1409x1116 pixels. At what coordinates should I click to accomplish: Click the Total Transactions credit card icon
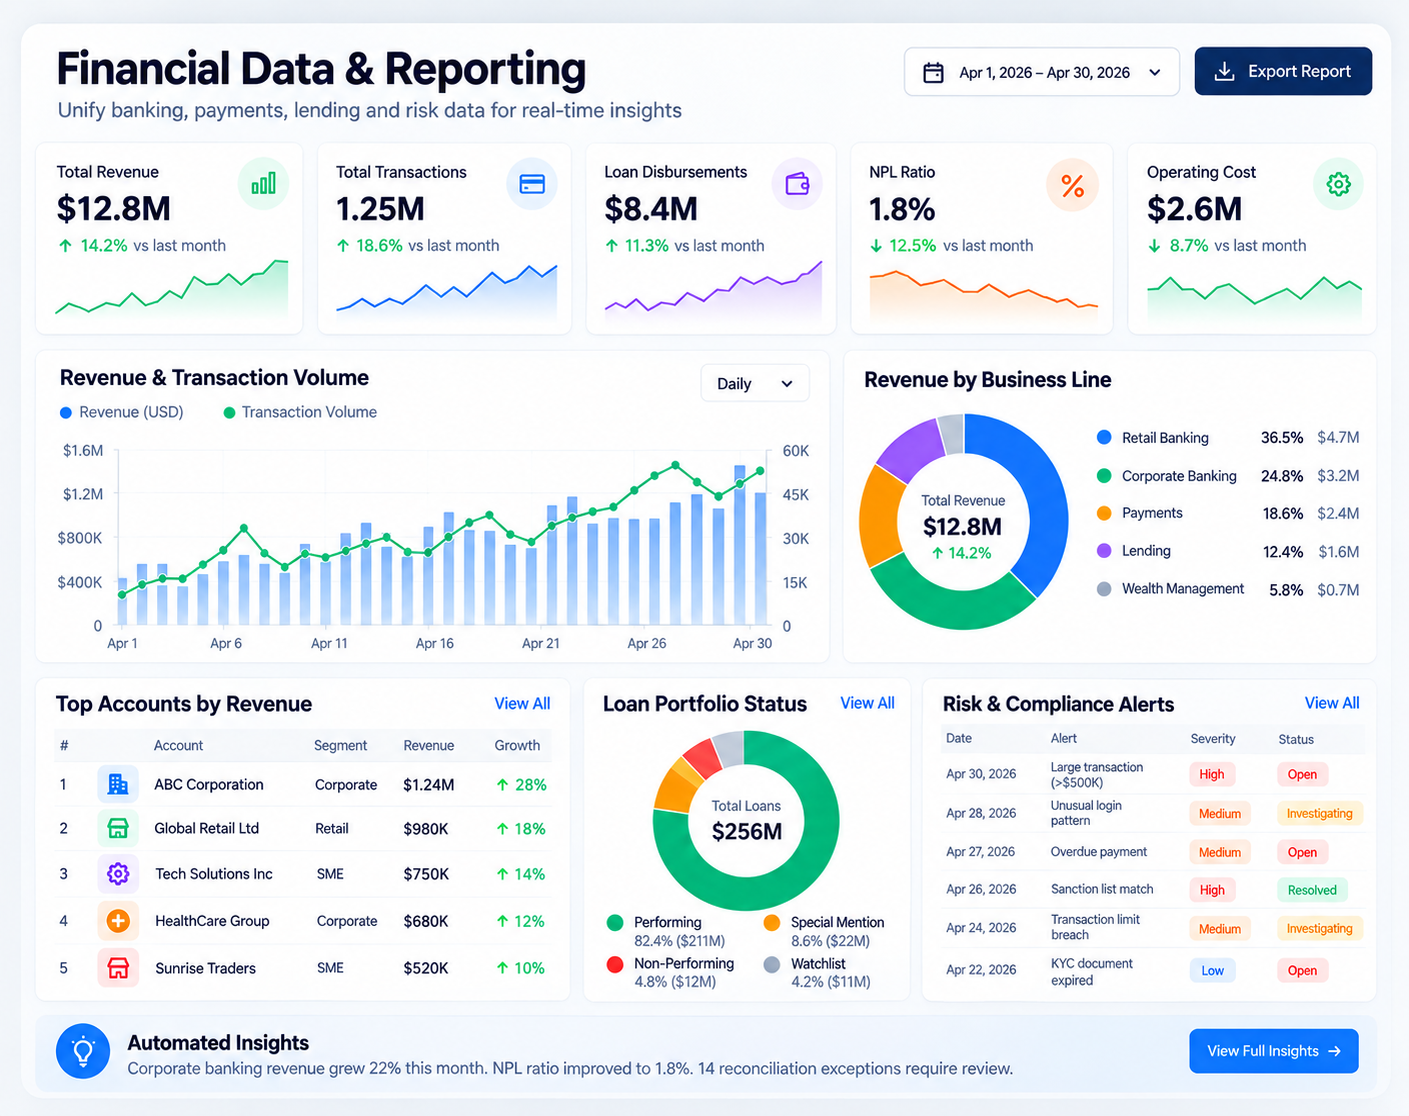pos(532,184)
